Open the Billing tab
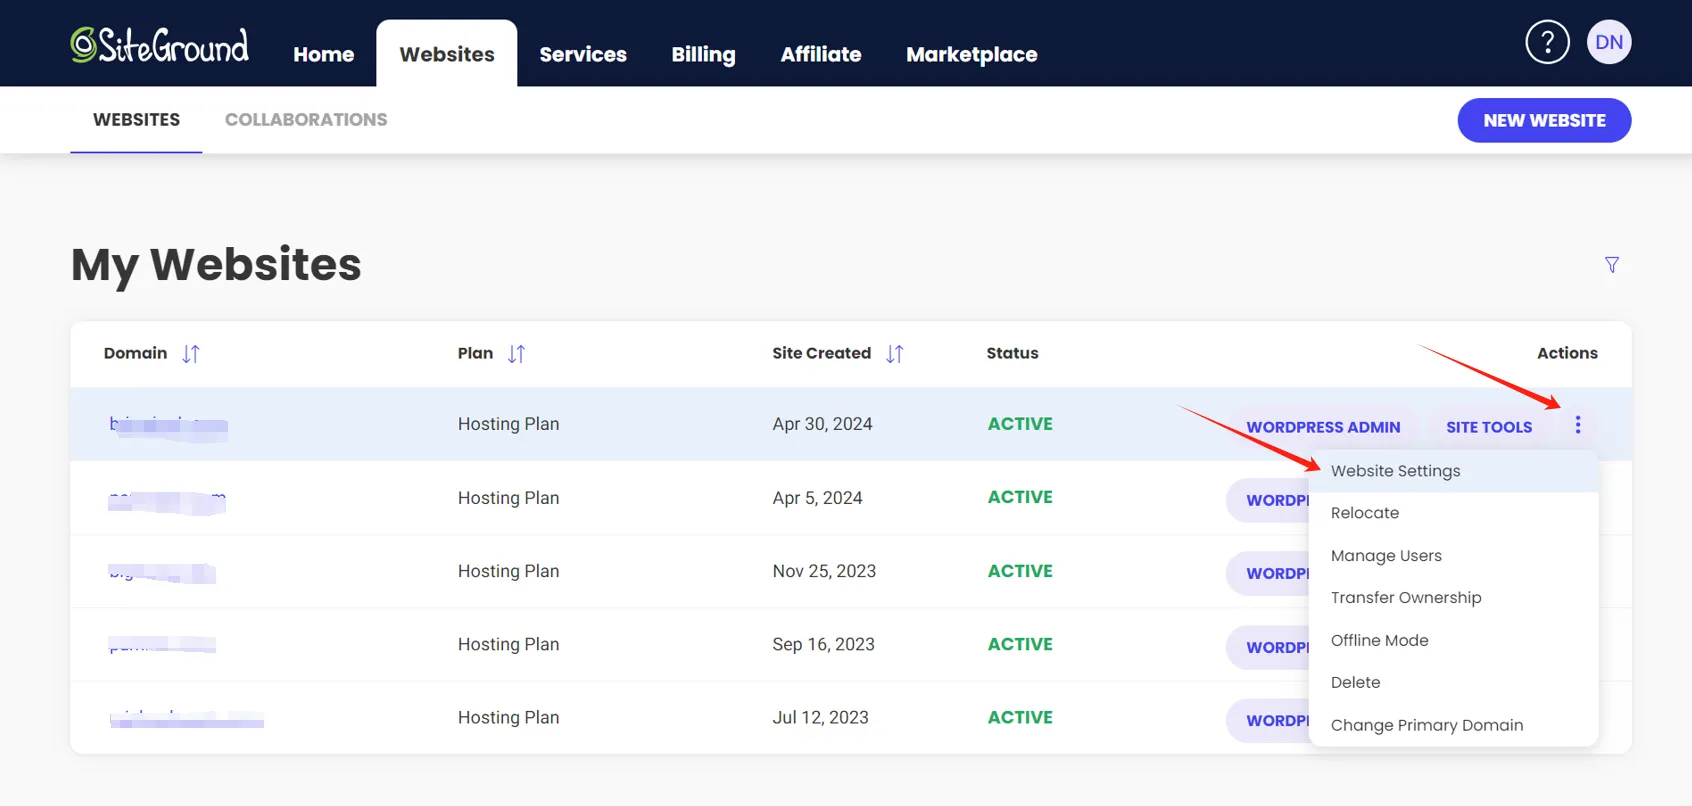 point(704,54)
